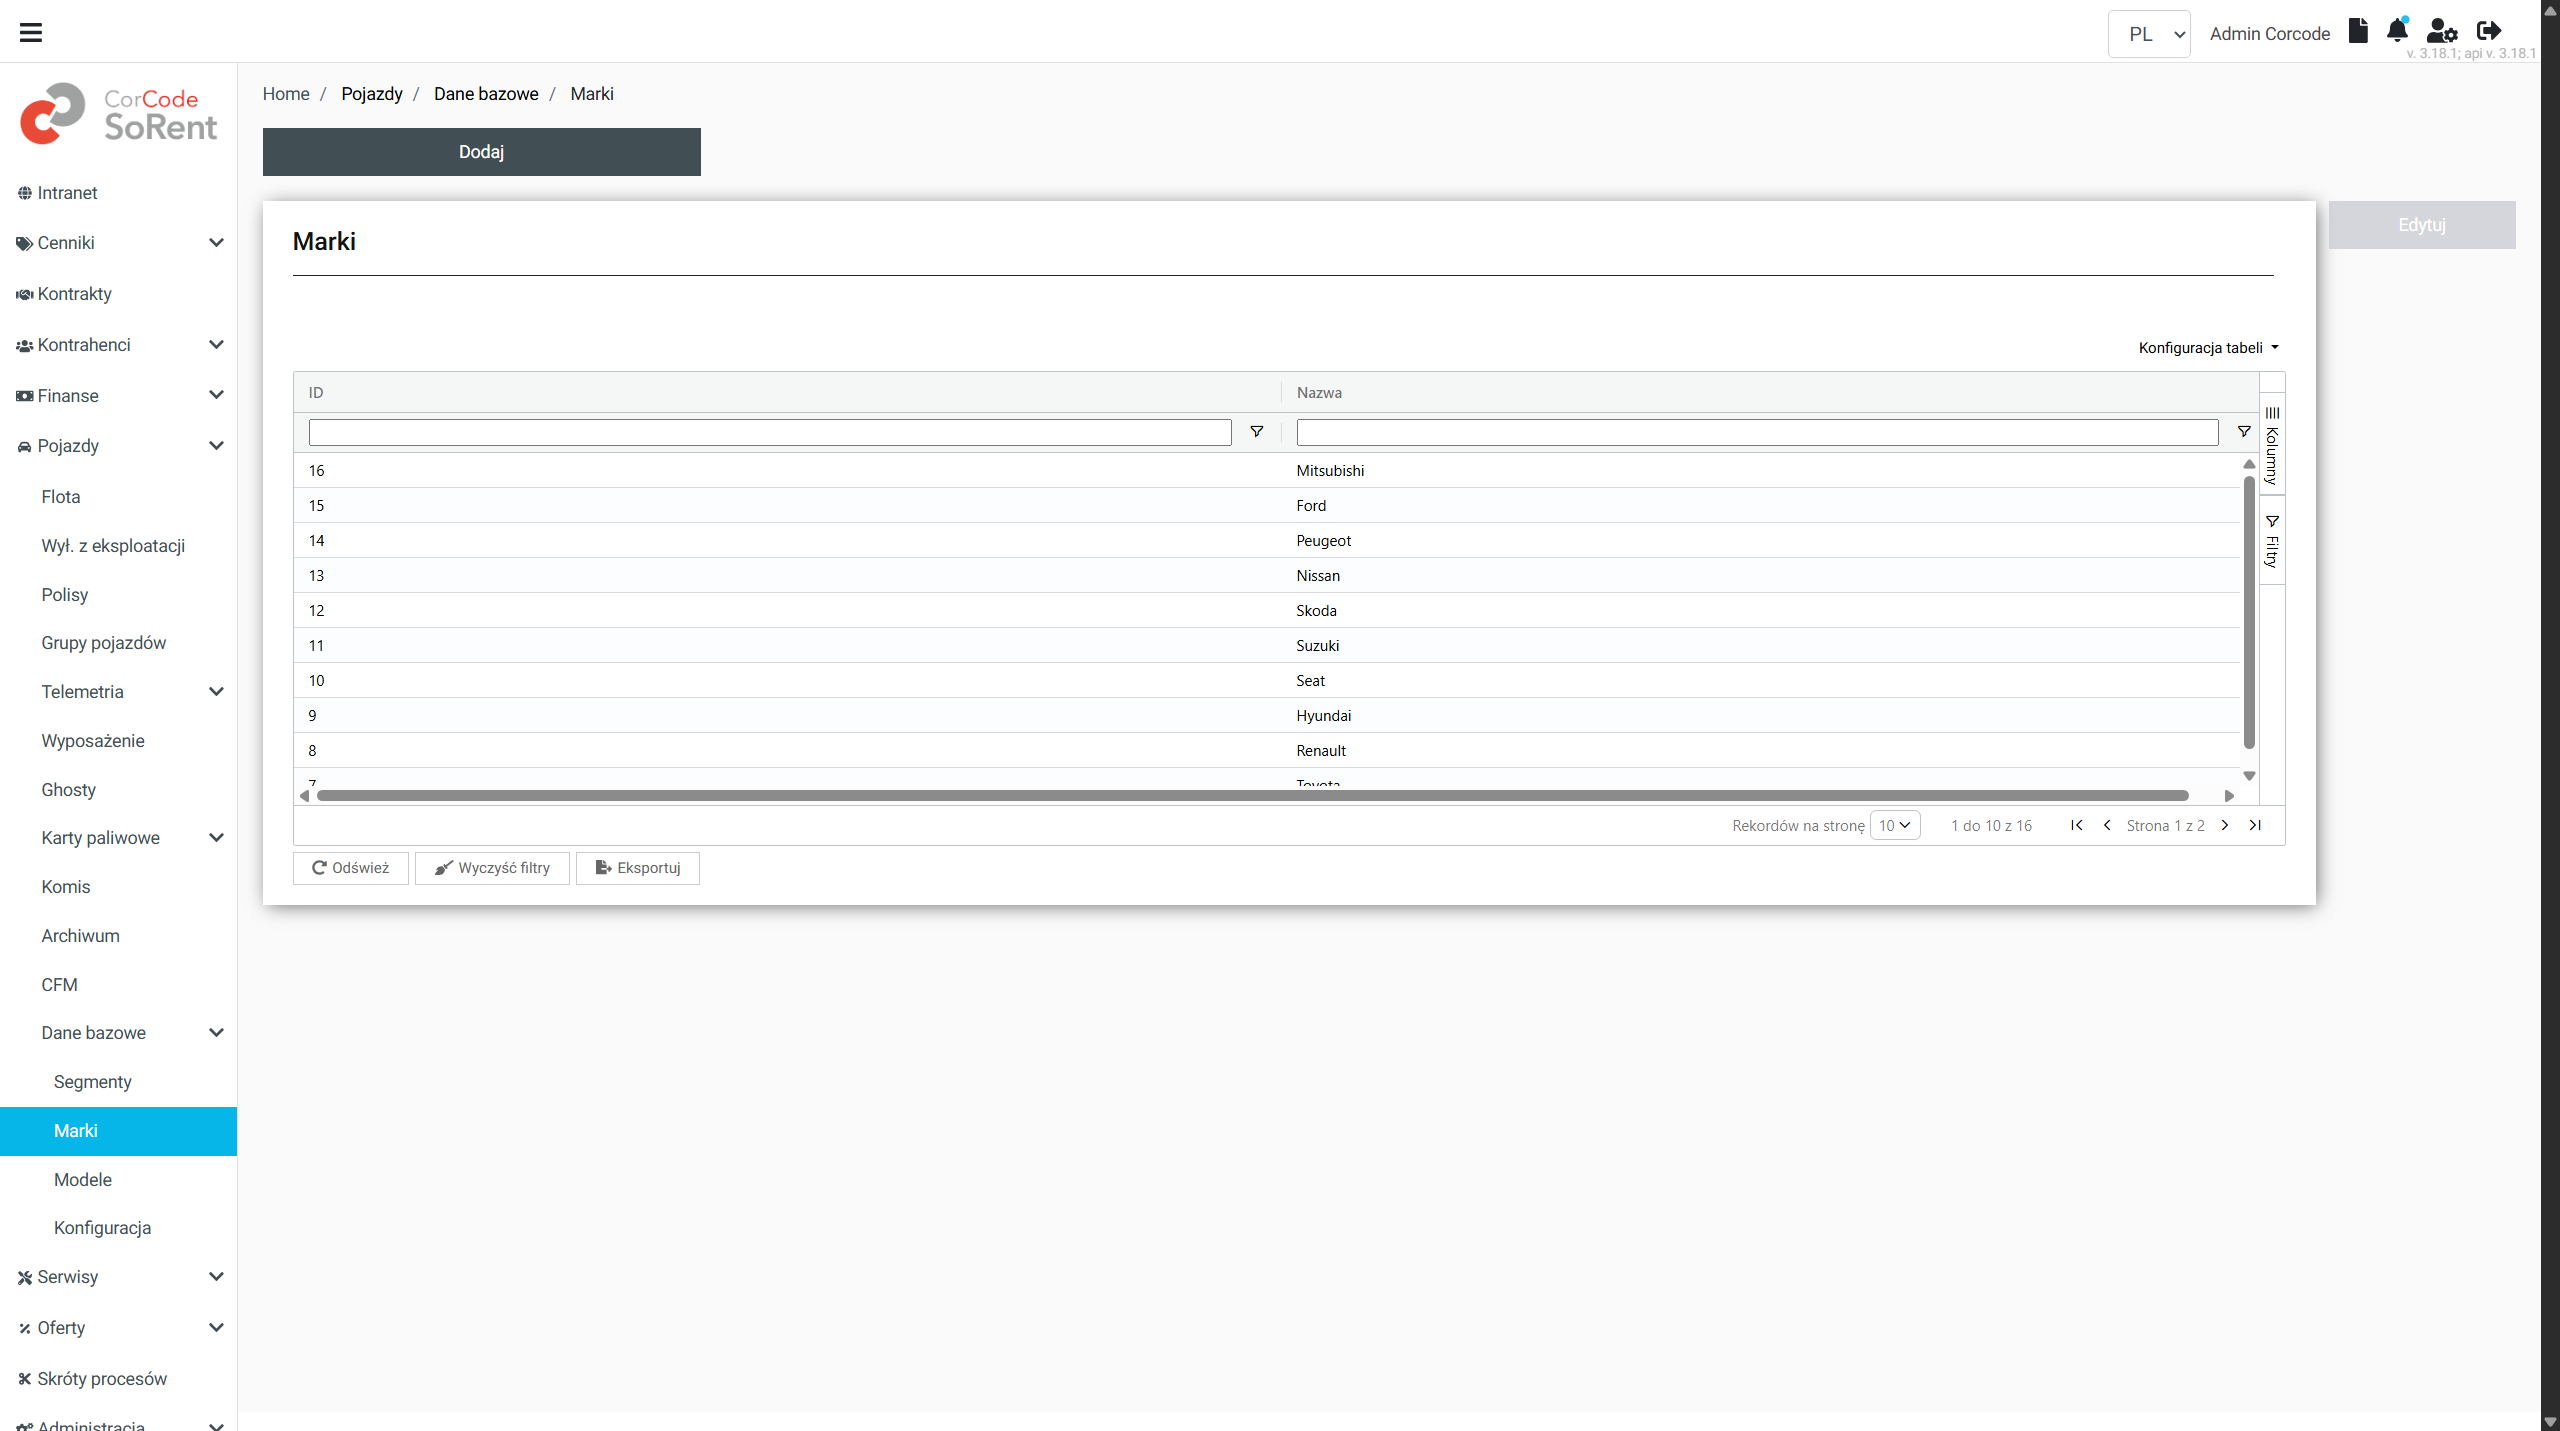Open the hamburger menu icon

[31, 32]
